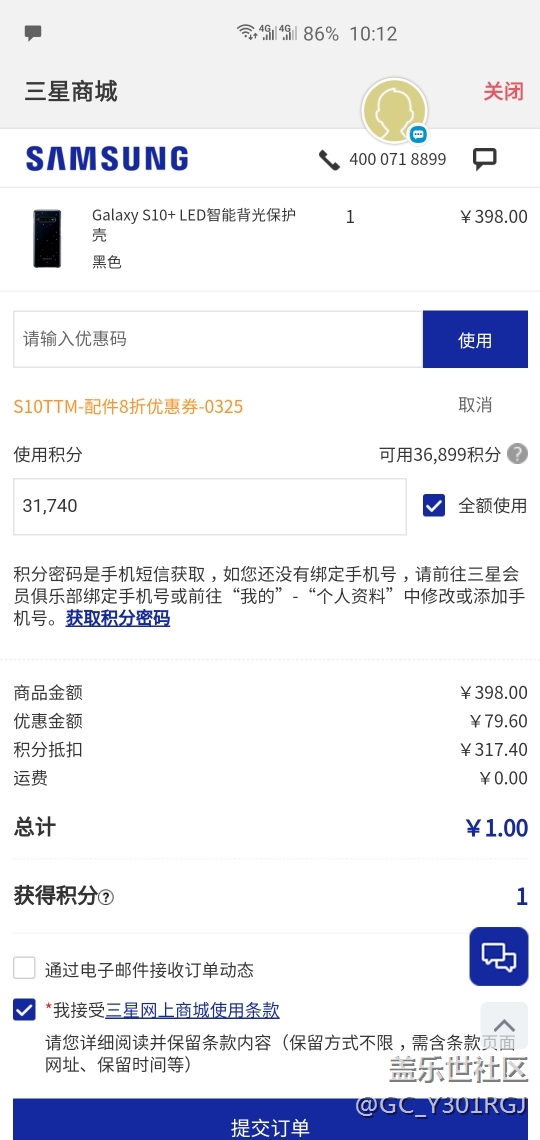Open the notification icon in status bar
Image resolution: width=540 pixels, height=1140 pixels.
click(33, 33)
